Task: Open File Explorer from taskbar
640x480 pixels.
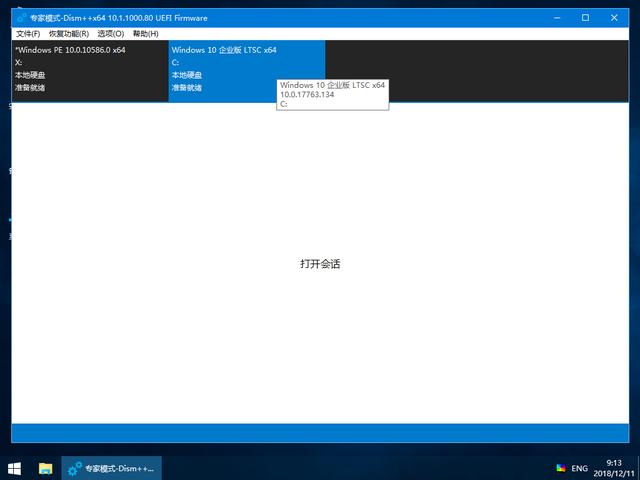Action: (45, 468)
